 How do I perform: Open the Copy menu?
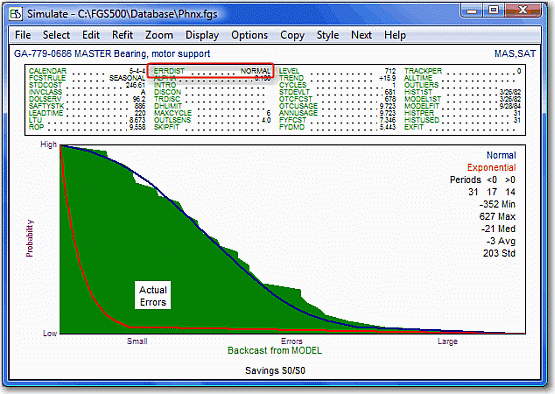(292, 35)
